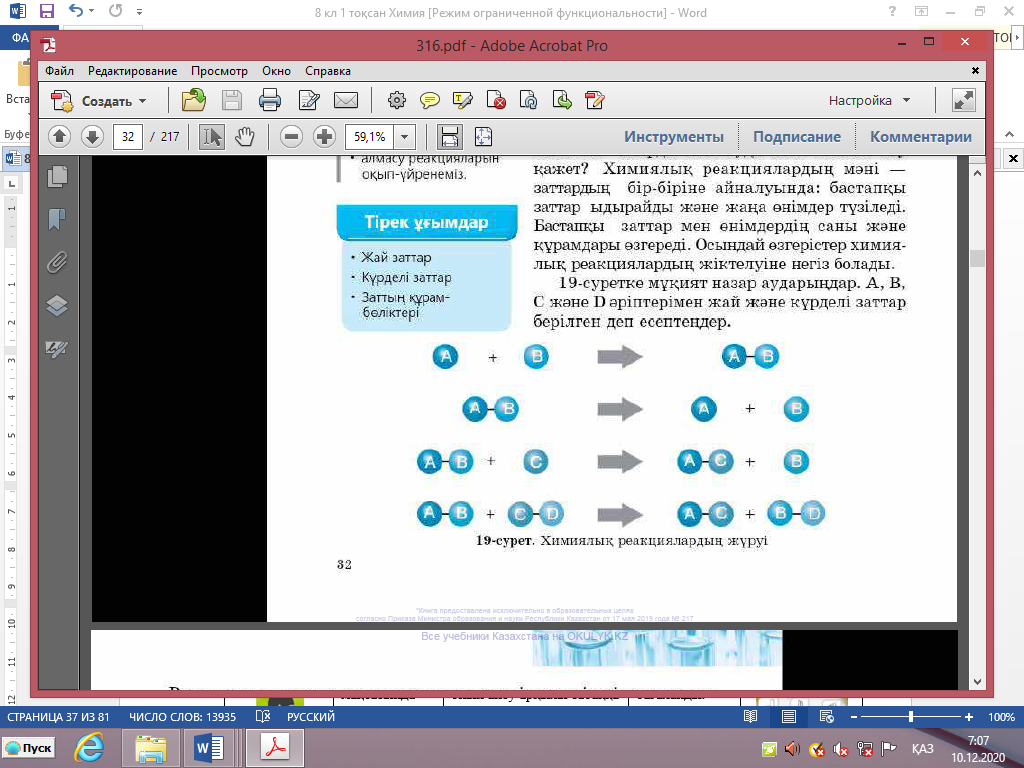The image size is (1024, 768).
Task: Open page thumbnails panel in sidebar
Action: click(x=57, y=176)
